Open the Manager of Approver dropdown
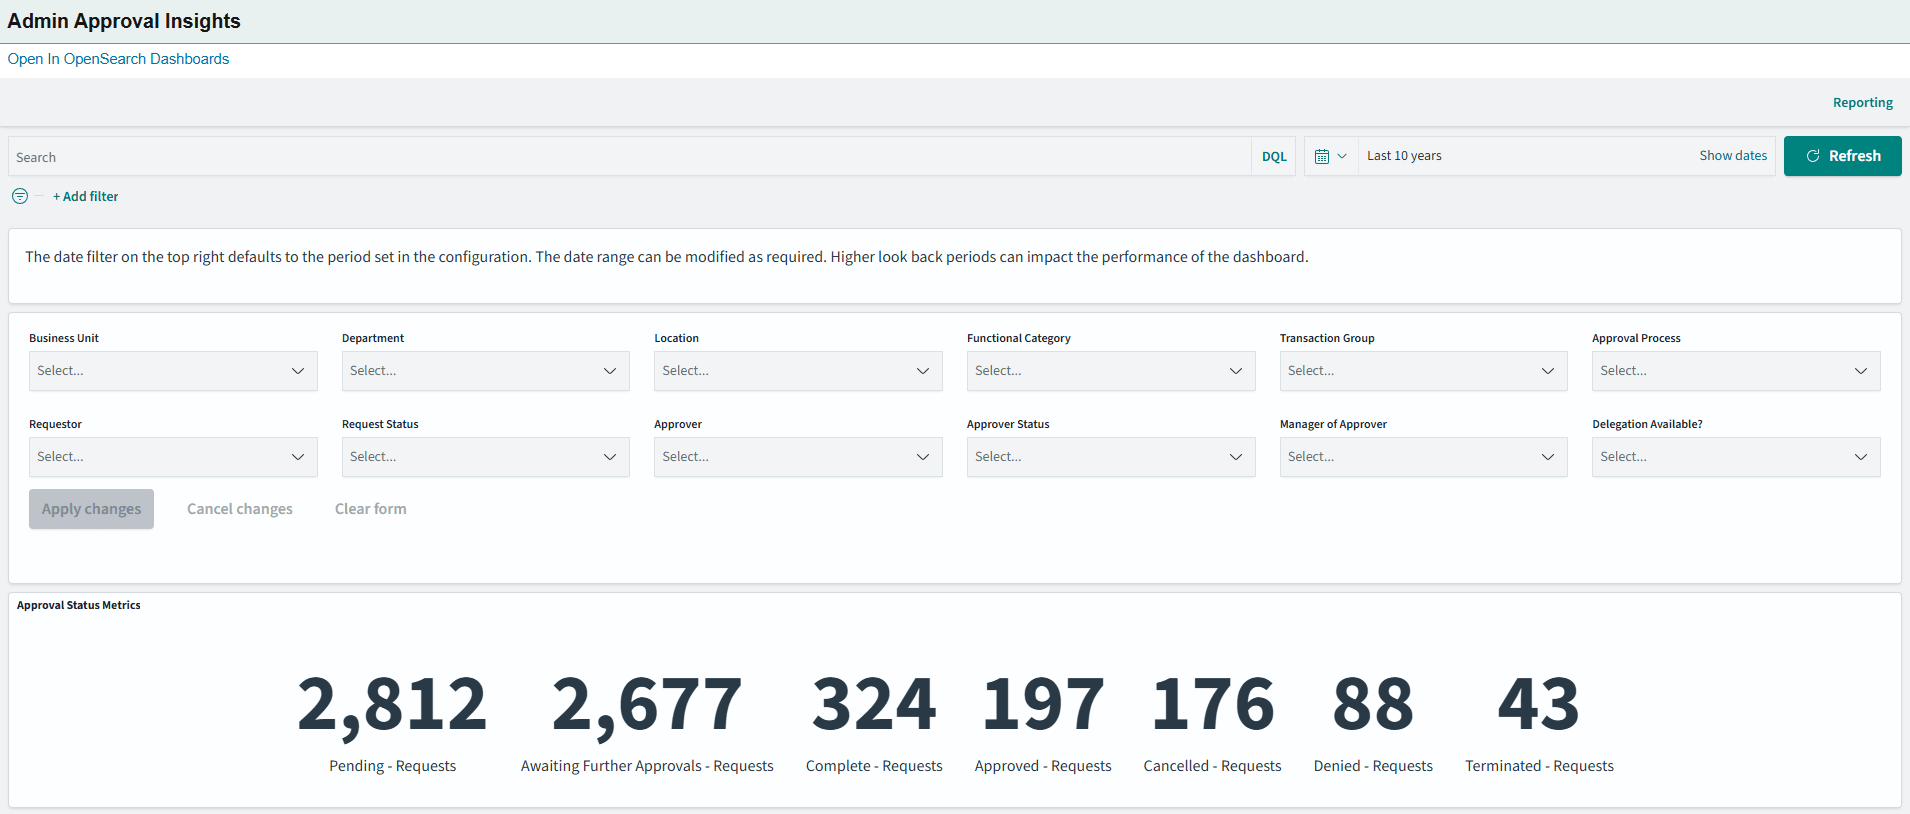 (1423, 457)
